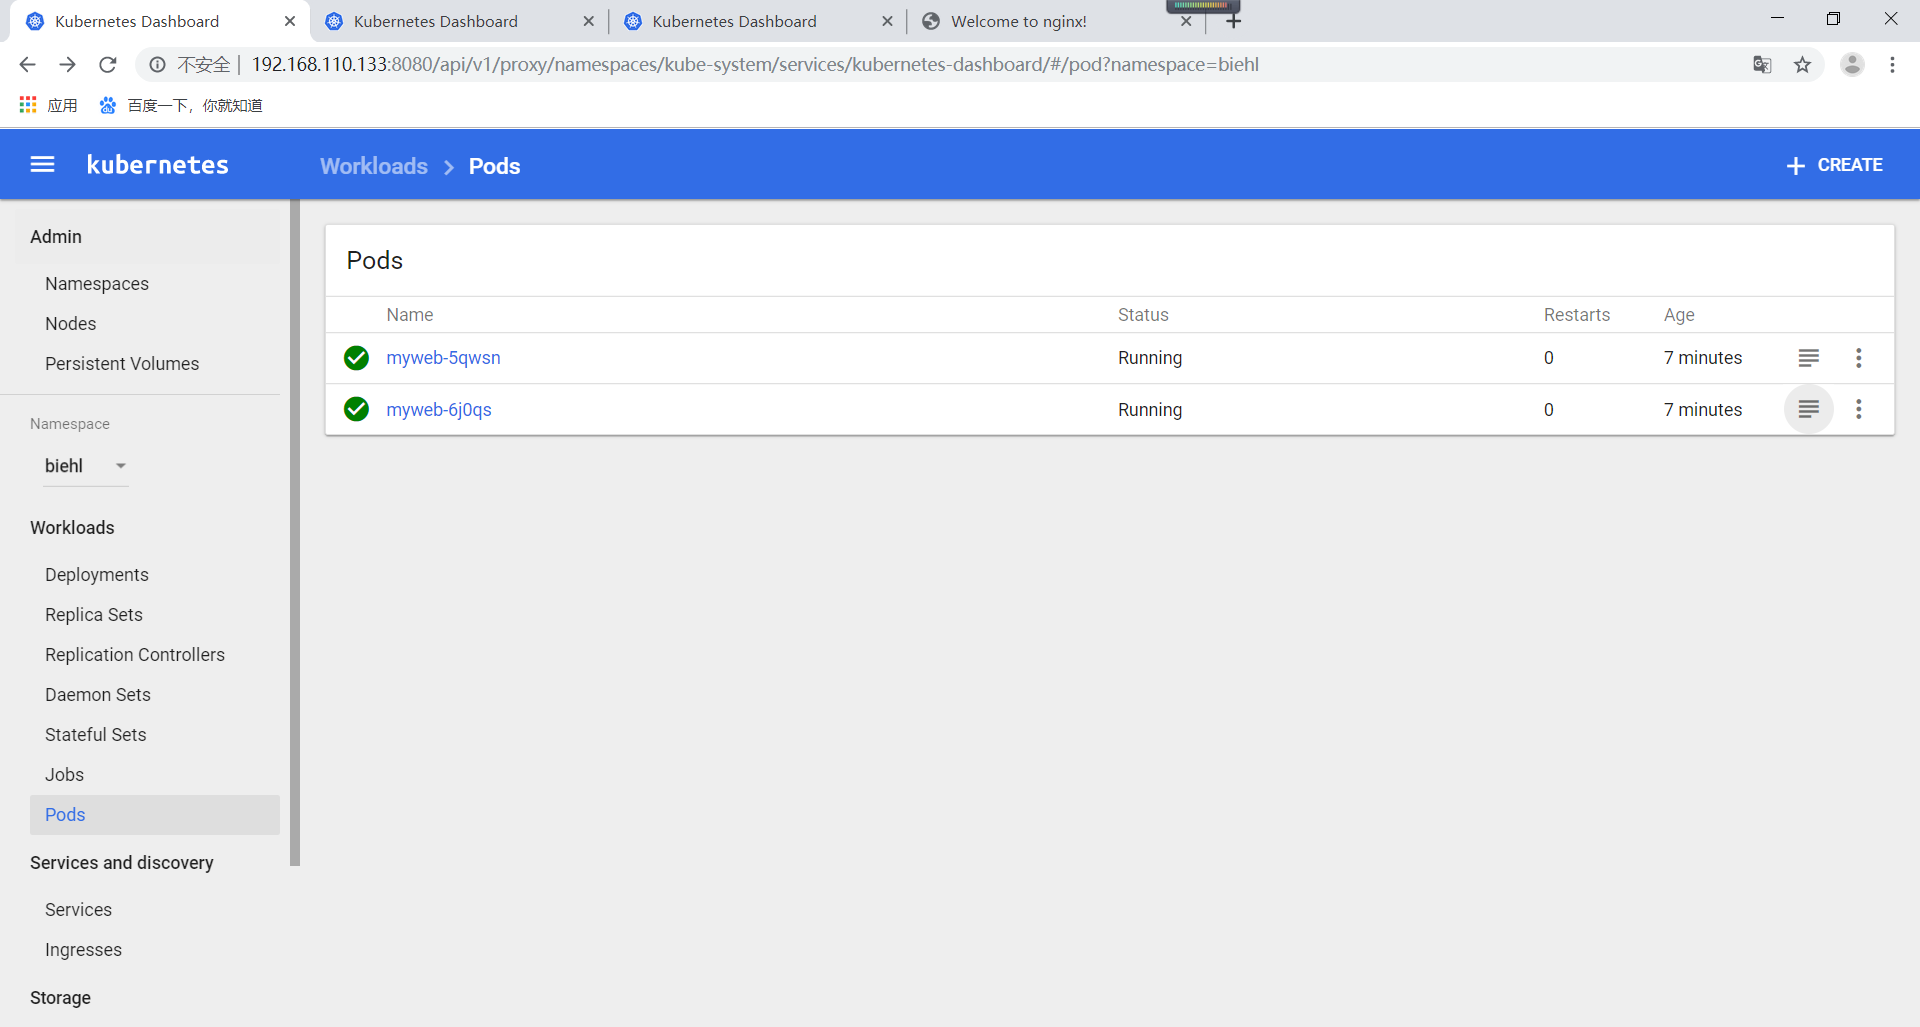This screenshot has height=1027, width=1920.
Task: Open Replication Controllers in the sidebar
Action: 135,655
